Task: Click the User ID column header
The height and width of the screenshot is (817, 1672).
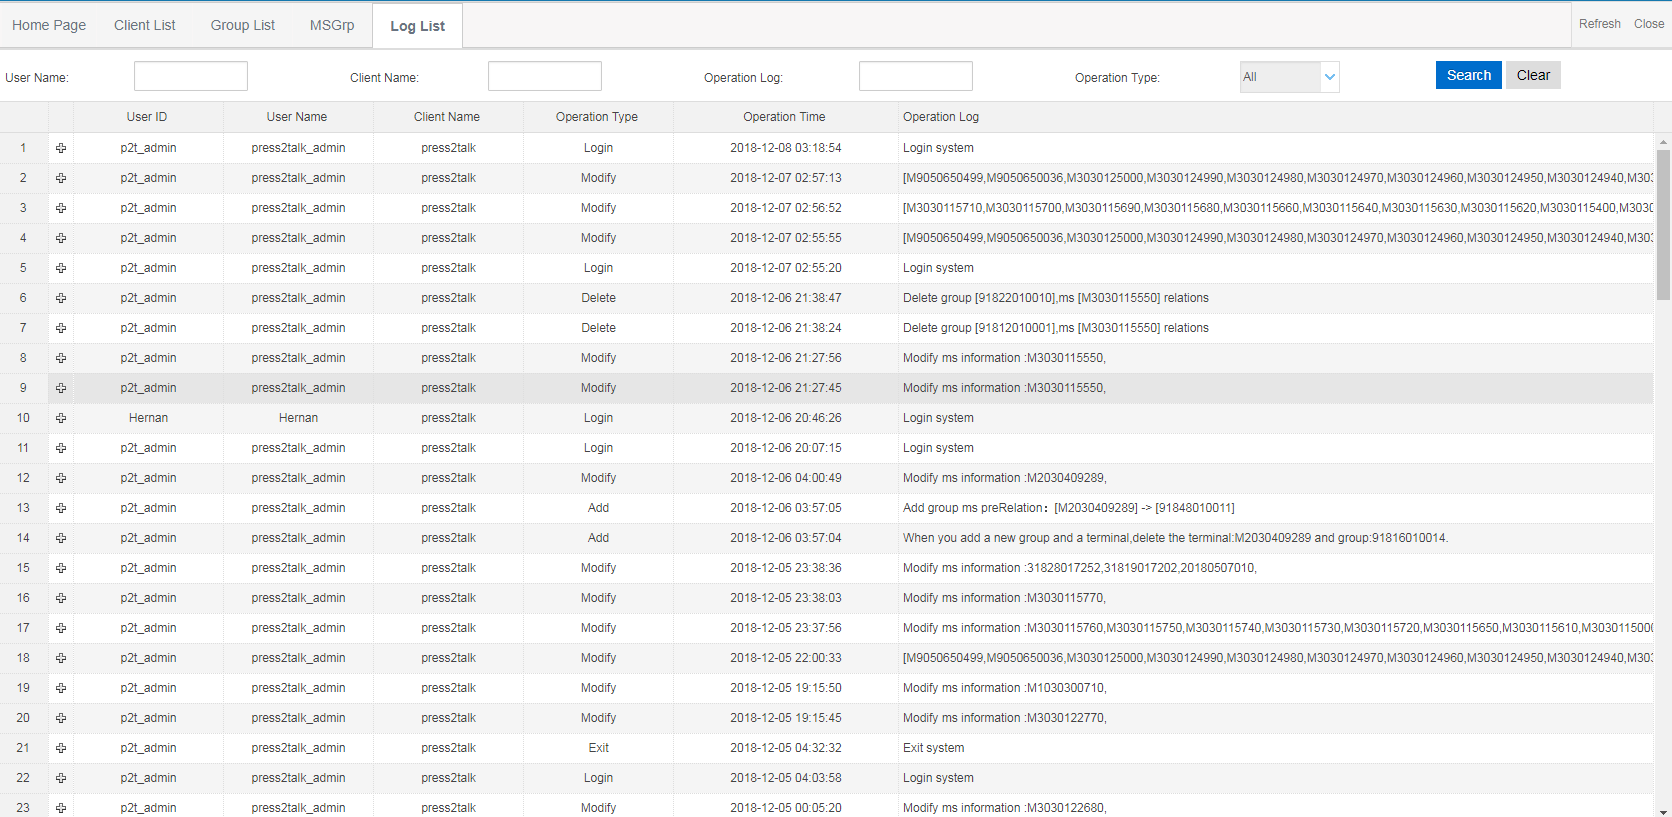Action: tap(147, 117)
